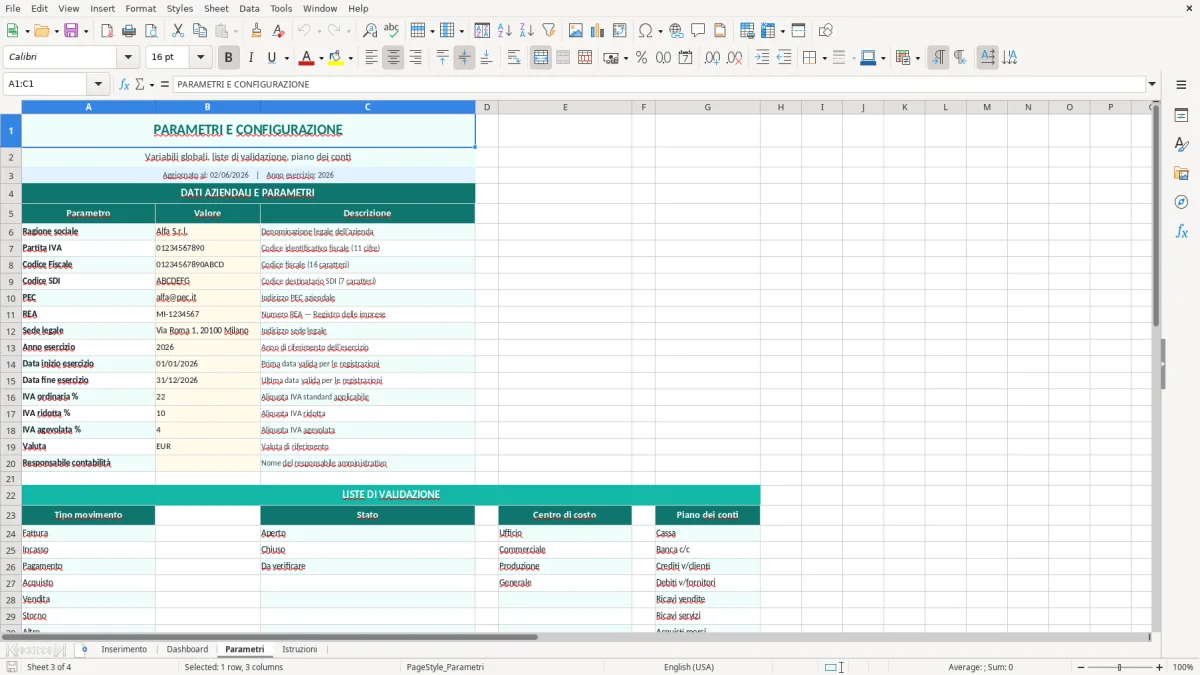This screenshot has width=1200, height=675.
Task: Click the zoom slider in status bar
Action: point(1119,667)
